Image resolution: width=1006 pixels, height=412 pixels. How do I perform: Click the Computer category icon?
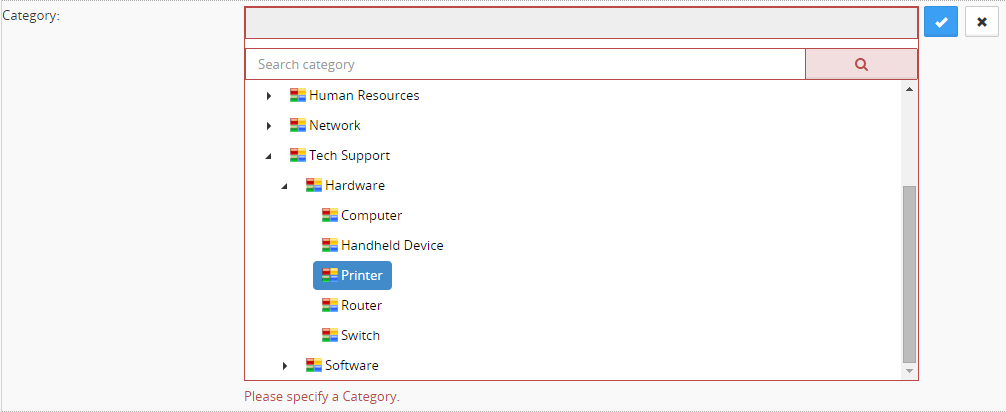pos(329,216)
